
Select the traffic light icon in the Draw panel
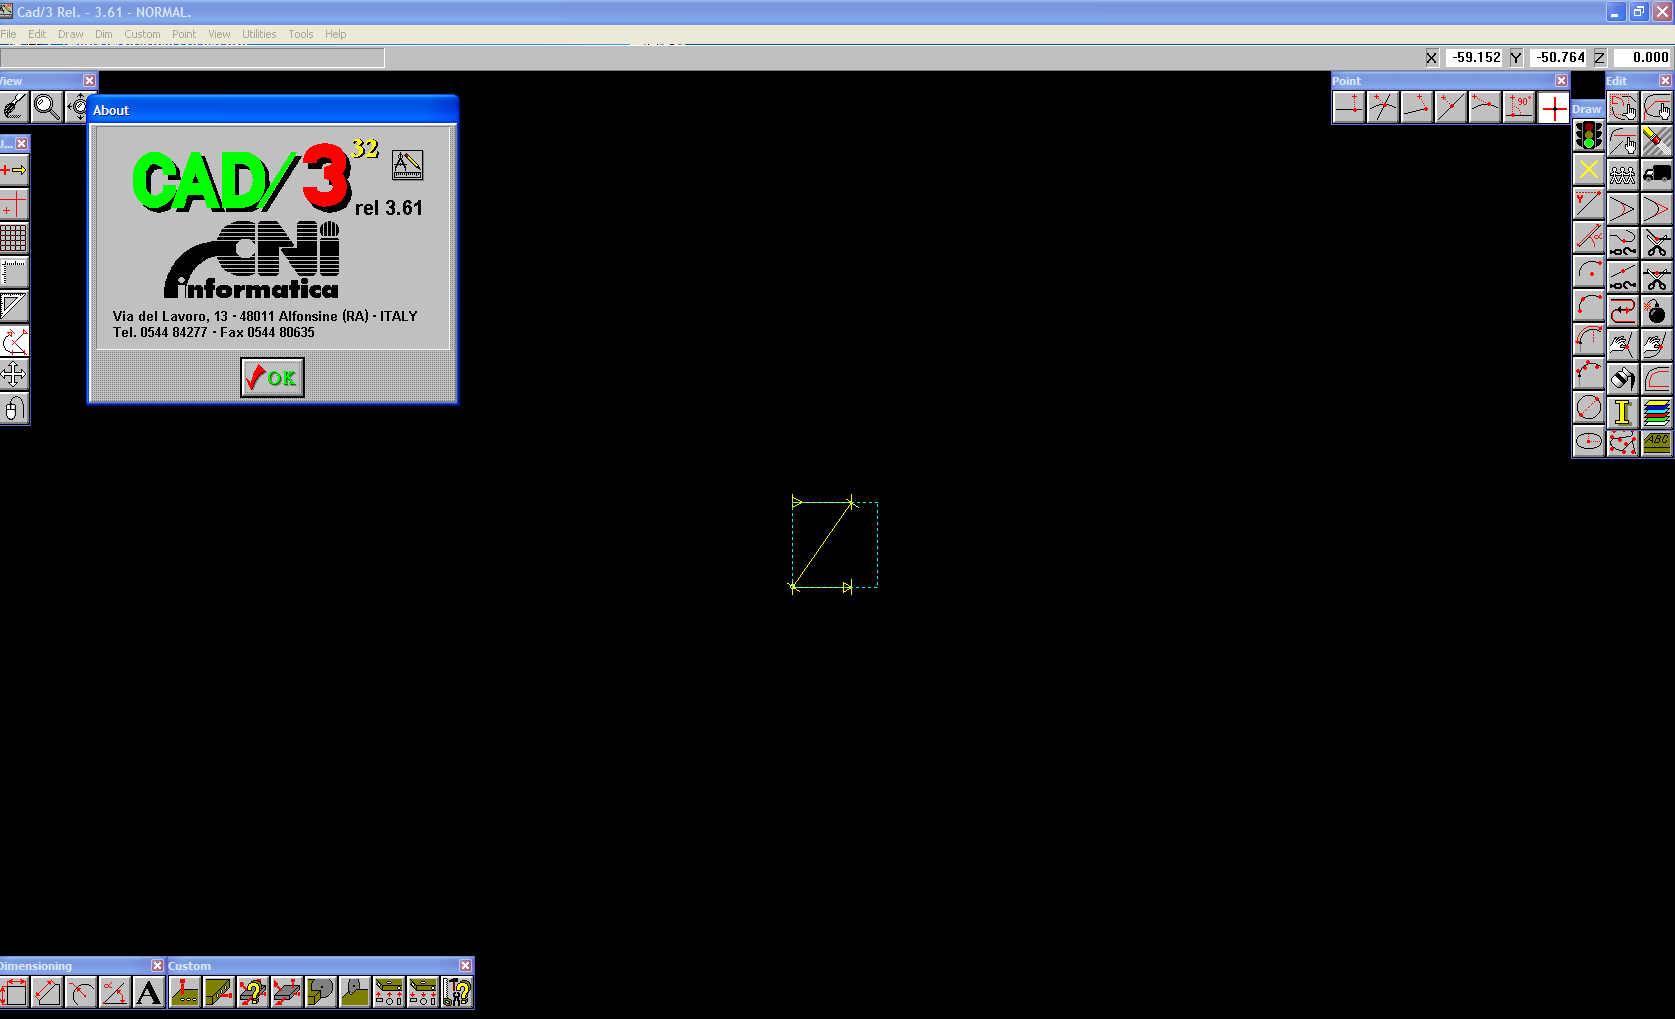pyautogui.click(x=1589, y=137)
